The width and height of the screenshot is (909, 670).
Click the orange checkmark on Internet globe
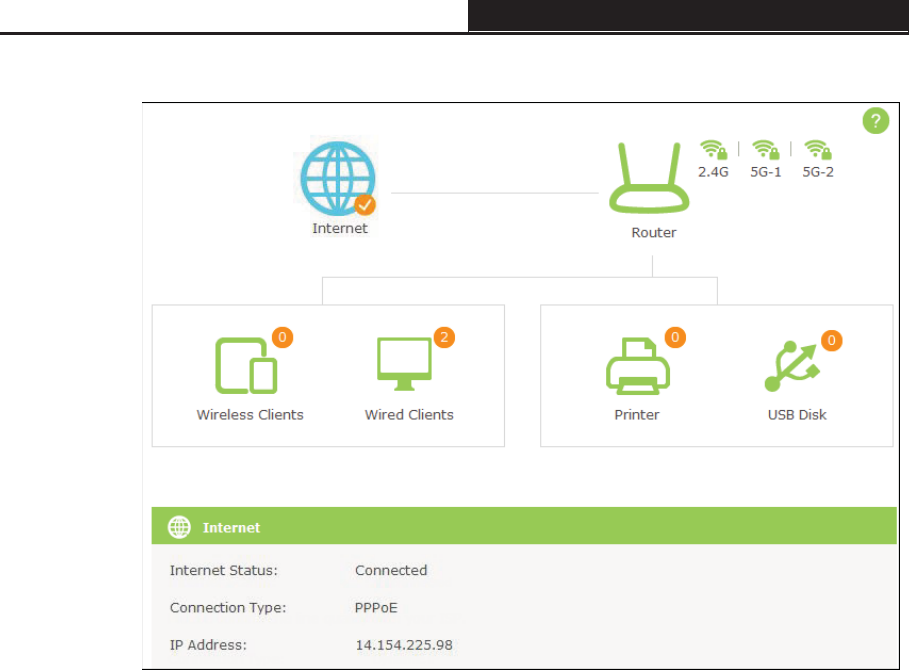365,205
